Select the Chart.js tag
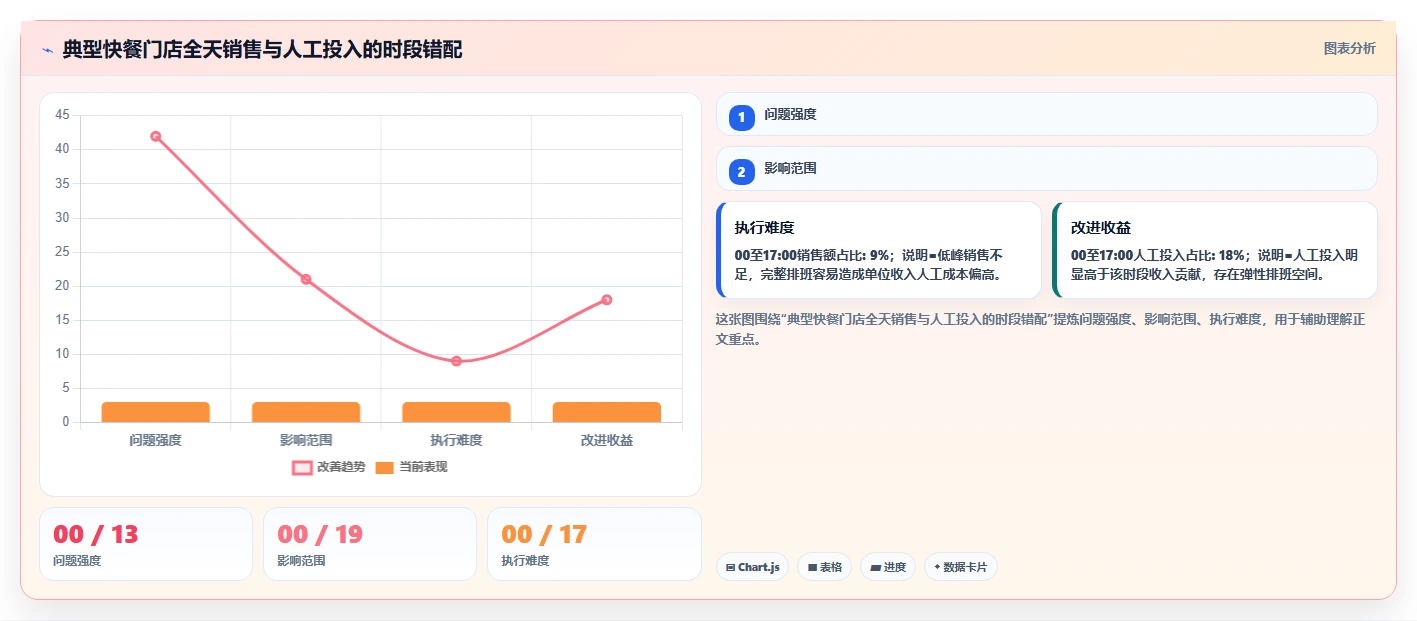Screen dimensions: 1417x621 click(752, 567)
